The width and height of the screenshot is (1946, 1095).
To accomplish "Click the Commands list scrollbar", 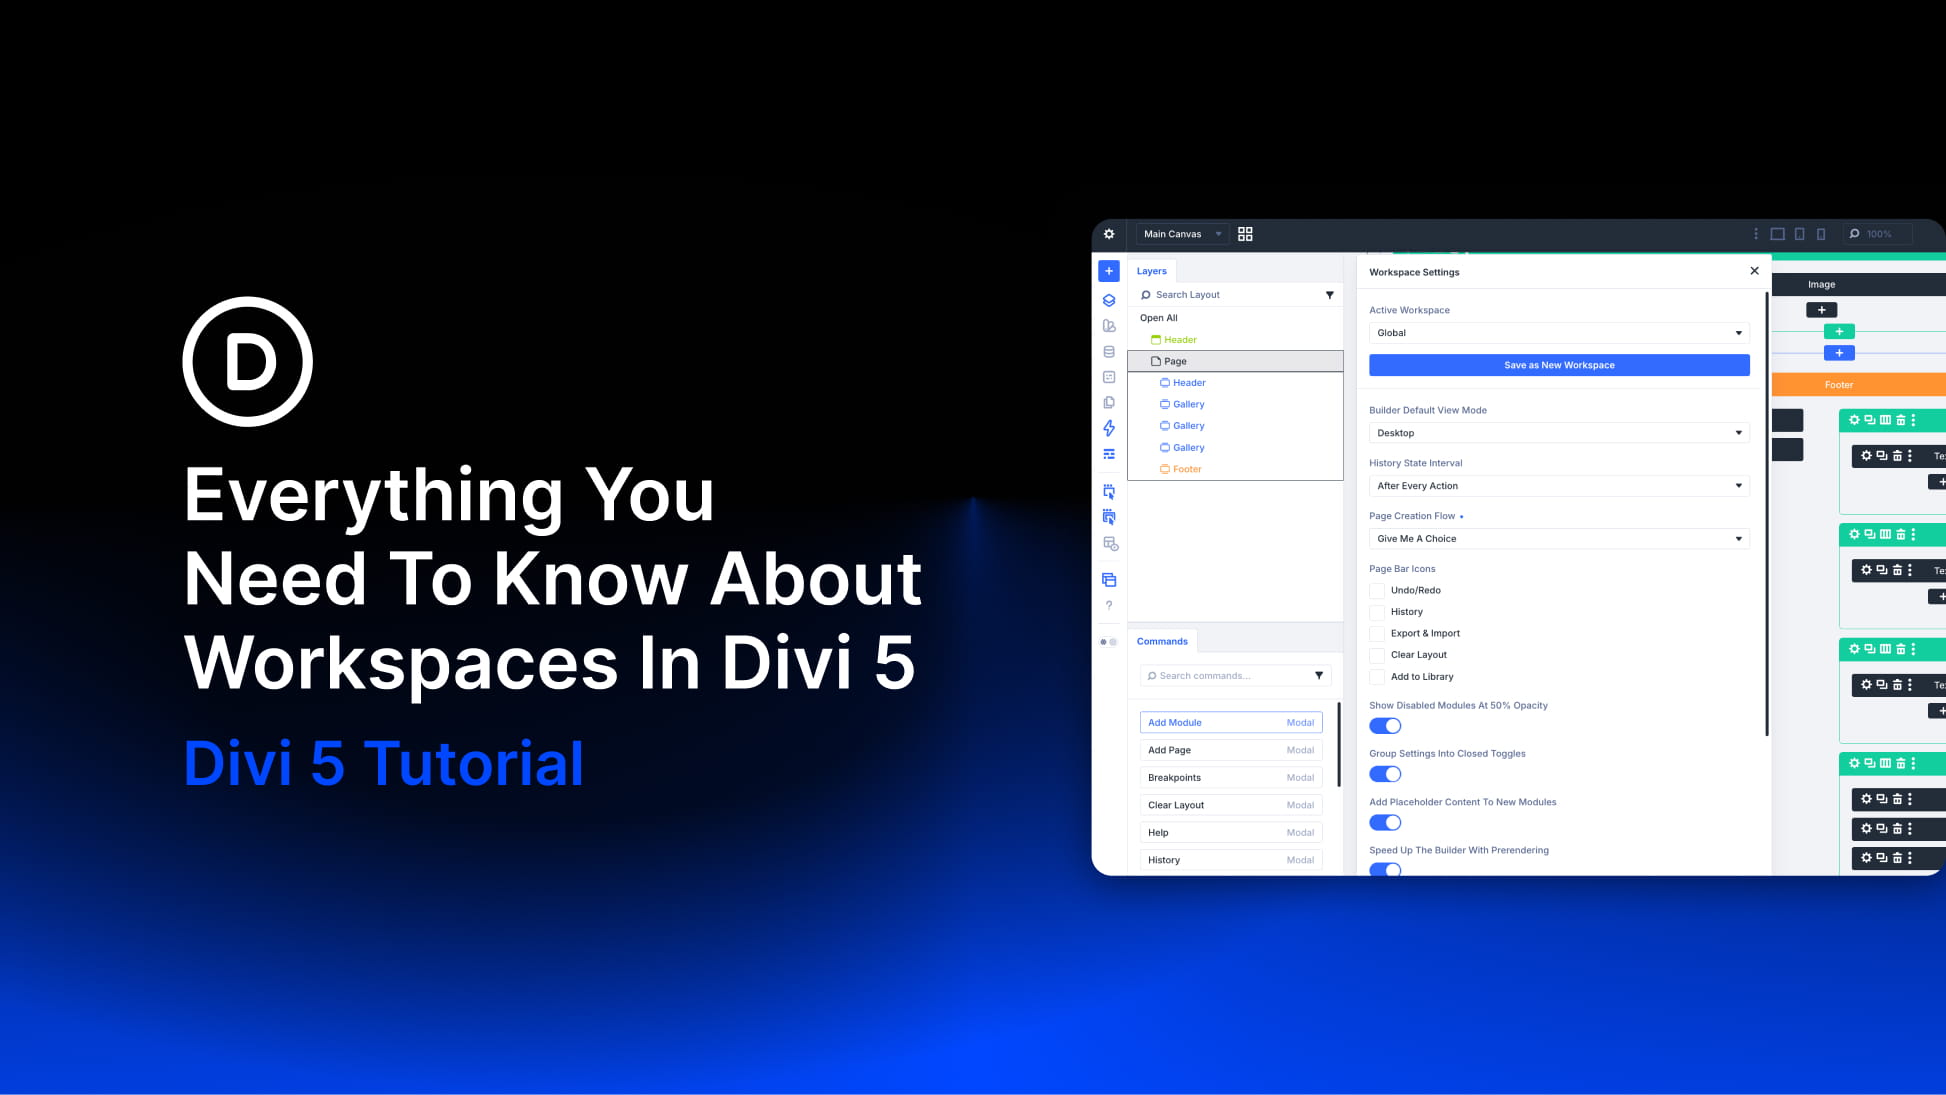I will pyautogui.click(x=1338, y=745).
